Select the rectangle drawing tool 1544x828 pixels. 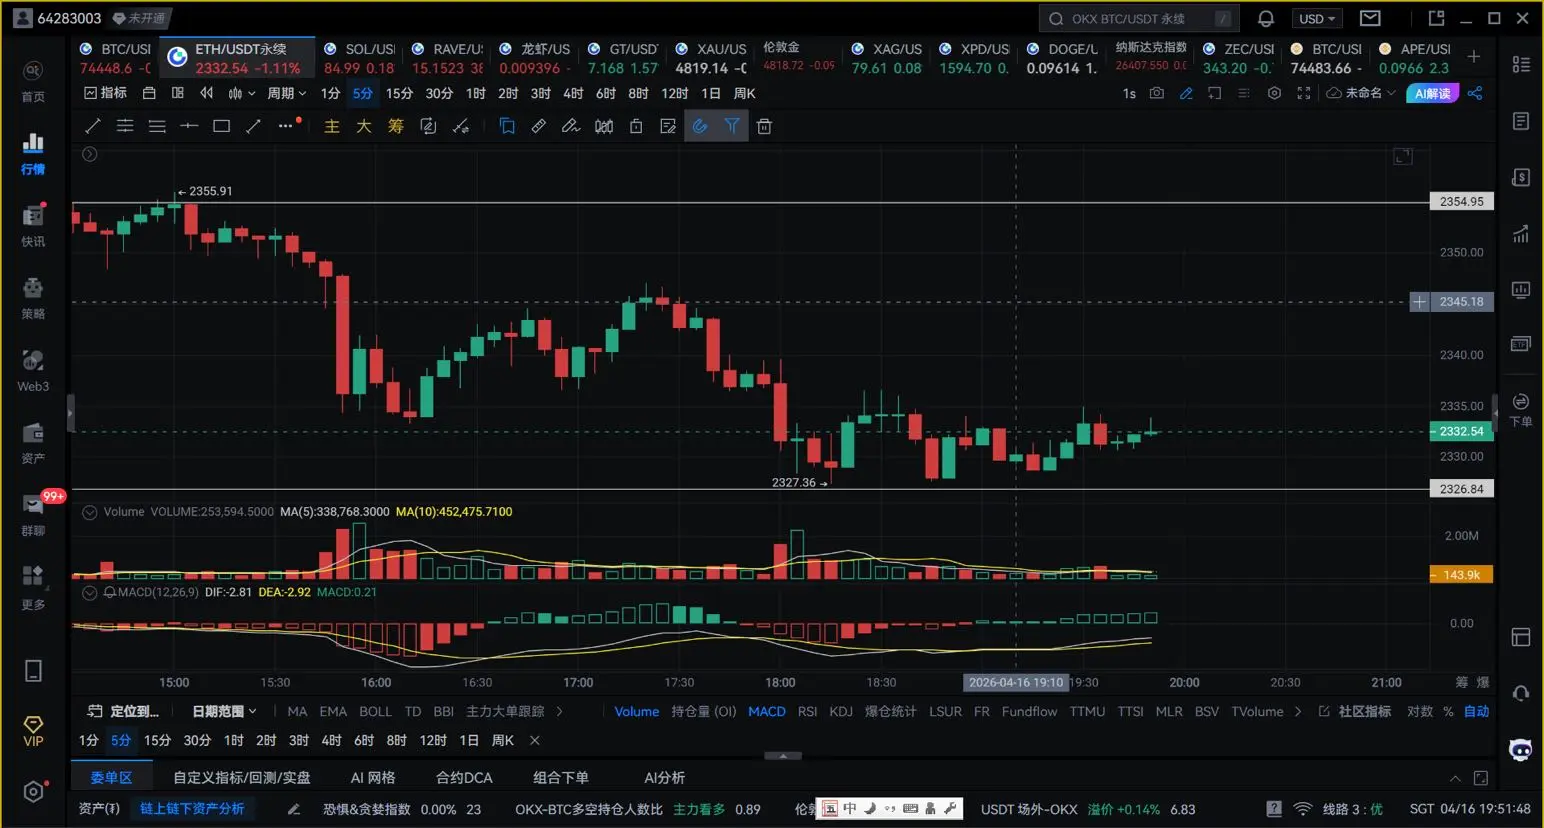pos(221,126)
